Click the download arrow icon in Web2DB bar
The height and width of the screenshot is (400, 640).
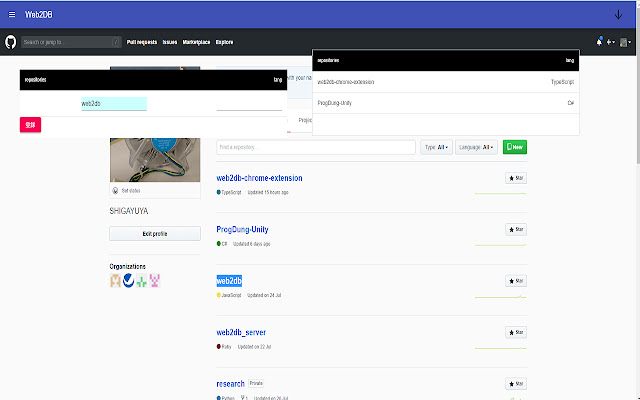tap(618, 15)
